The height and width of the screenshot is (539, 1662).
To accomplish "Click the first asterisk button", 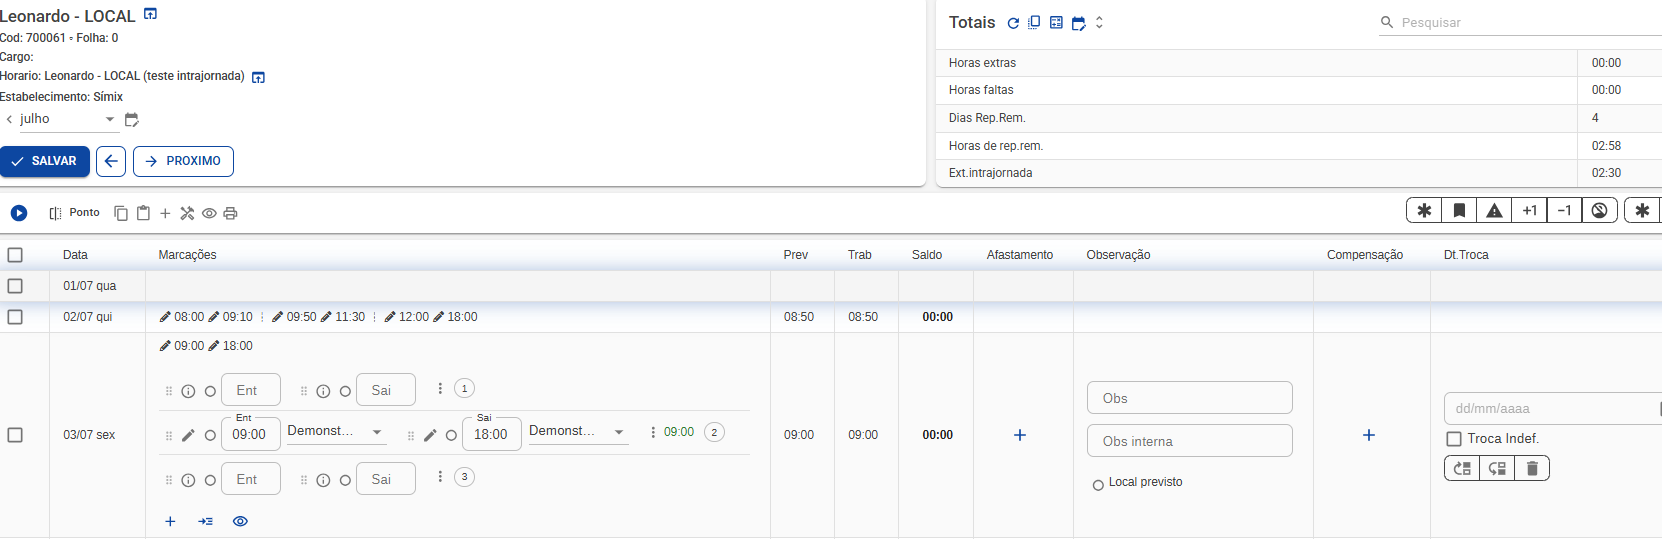I will pos(1424,210).
